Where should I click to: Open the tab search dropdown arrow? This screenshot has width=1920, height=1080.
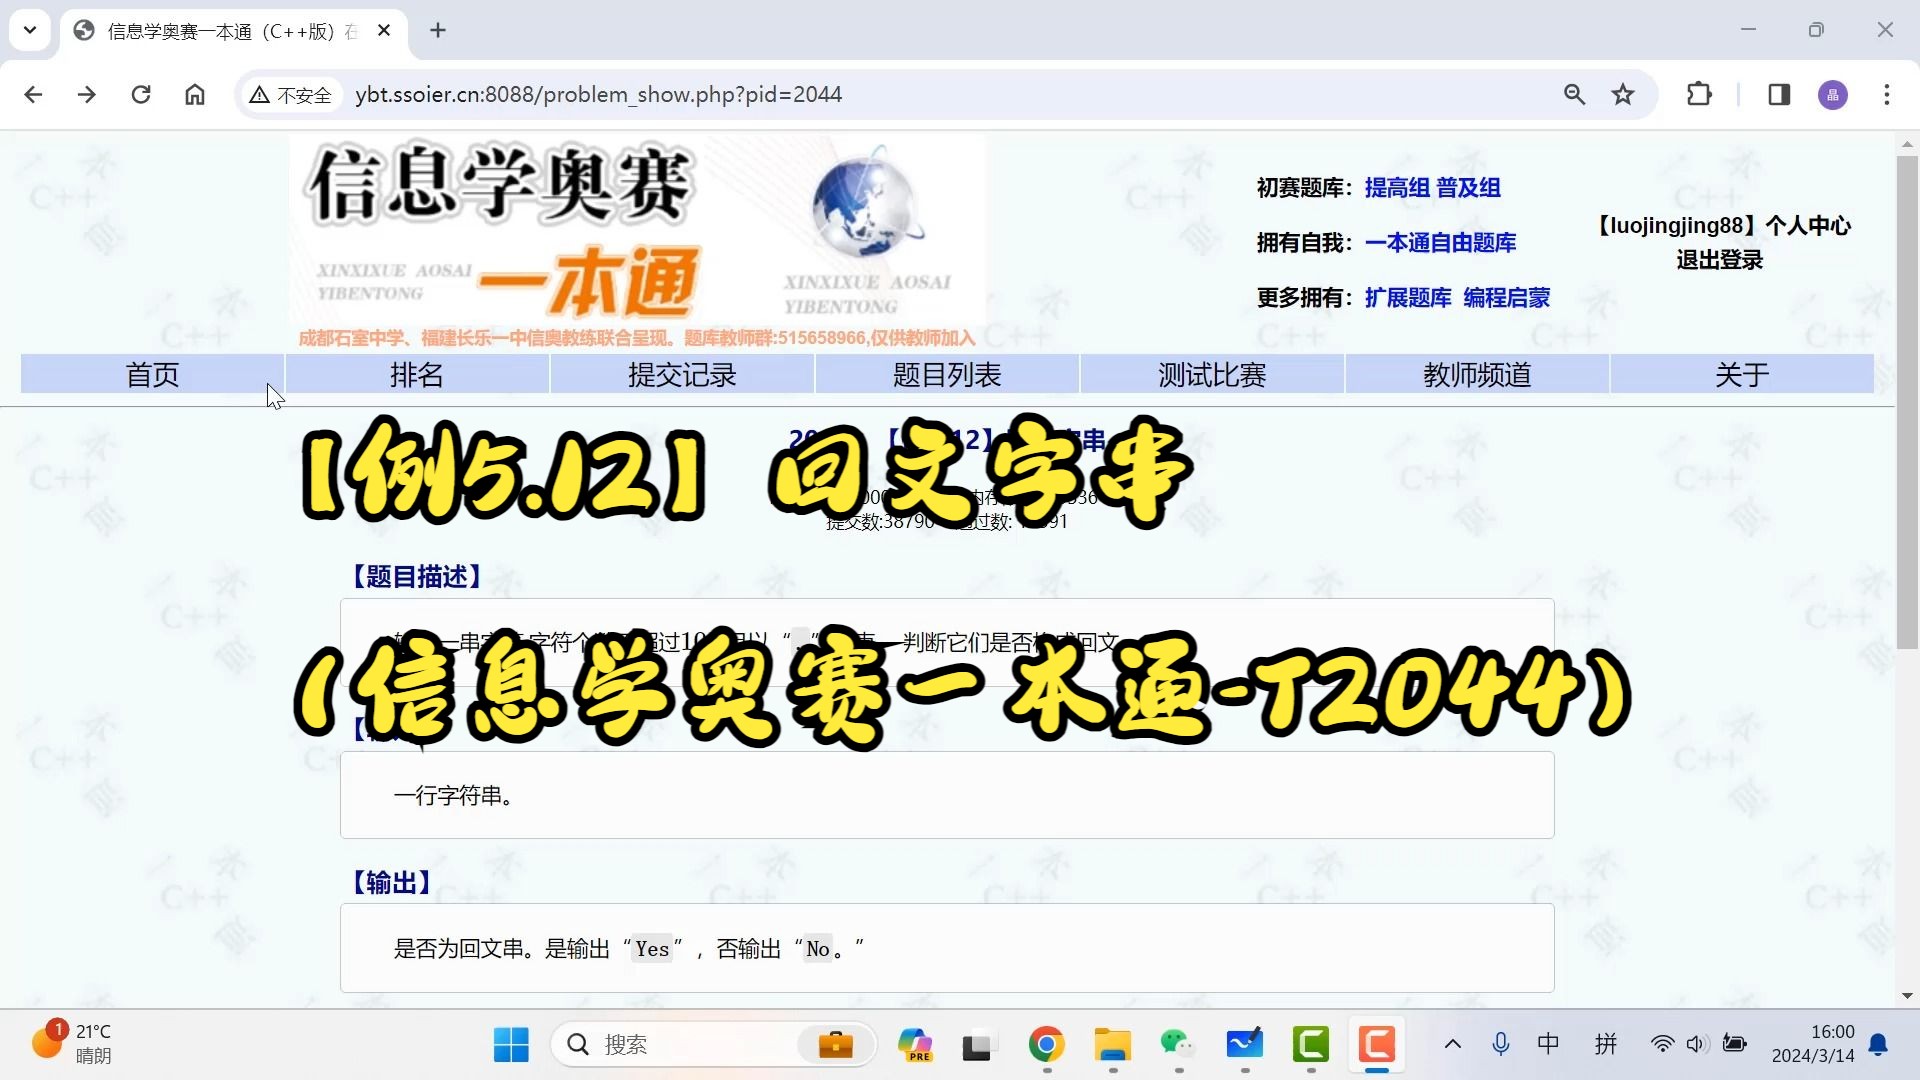pos(29,30)
